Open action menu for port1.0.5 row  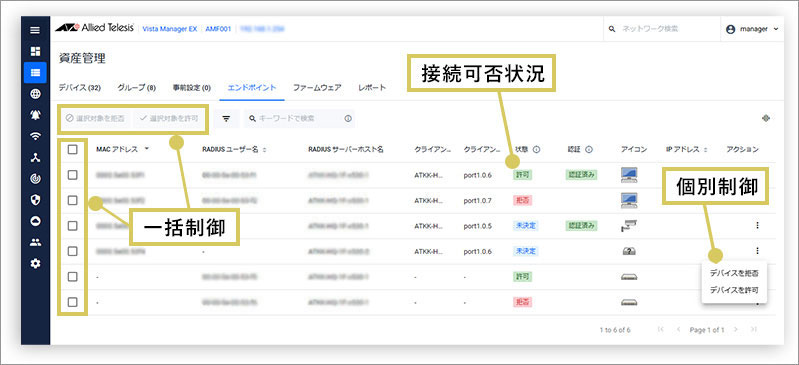757,225
